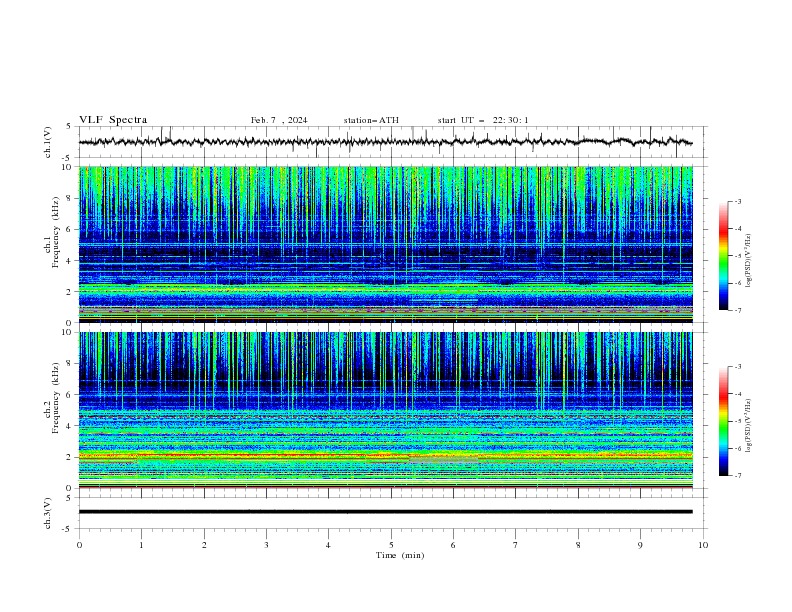
Task: Click the 'Time (min)' axis label
Action: pyautogui.click(x=400, y=555)
